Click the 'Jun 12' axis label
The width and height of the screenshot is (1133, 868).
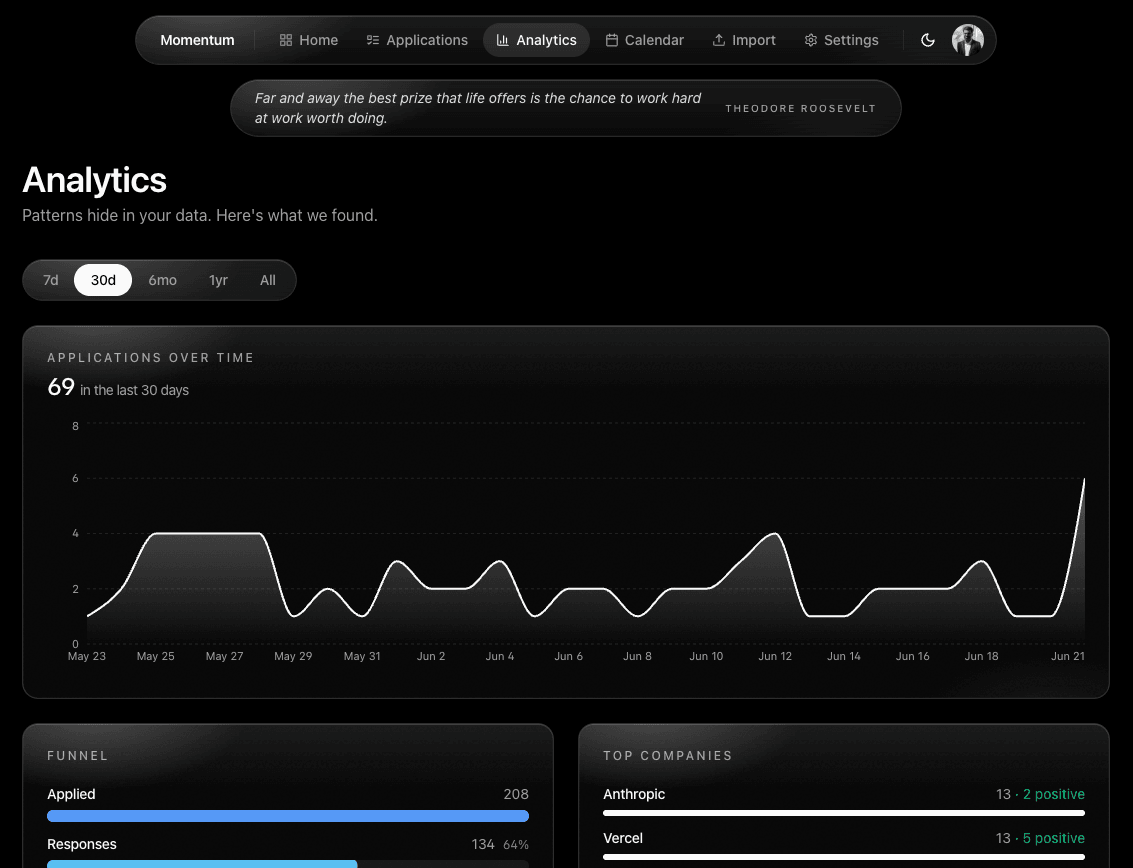click(x=775, y=656)
